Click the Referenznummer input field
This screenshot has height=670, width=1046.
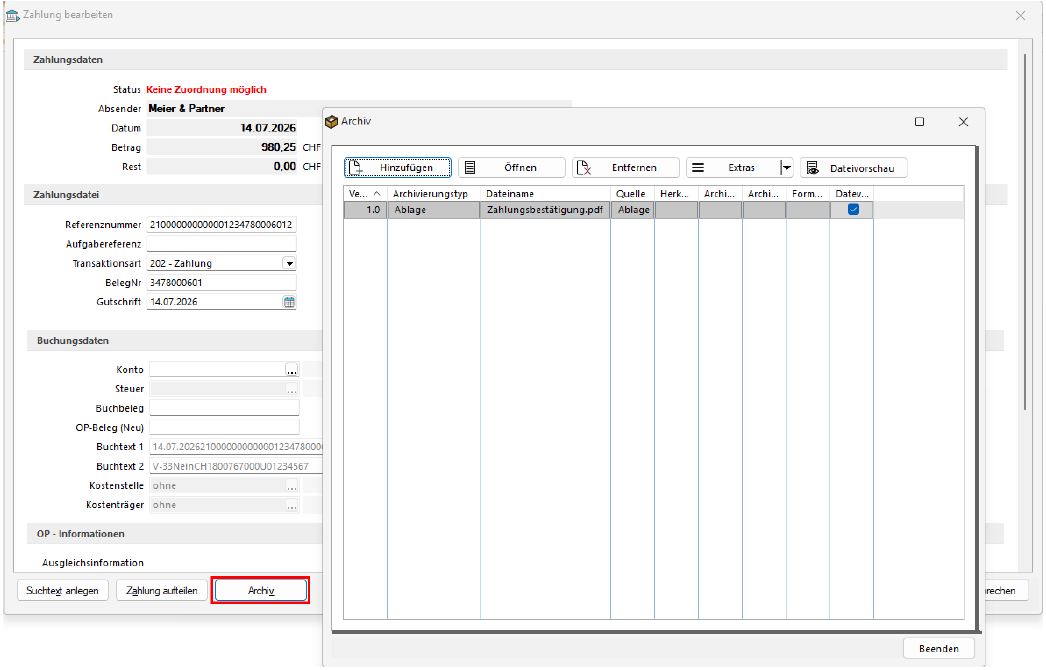[x=221, y=225]
